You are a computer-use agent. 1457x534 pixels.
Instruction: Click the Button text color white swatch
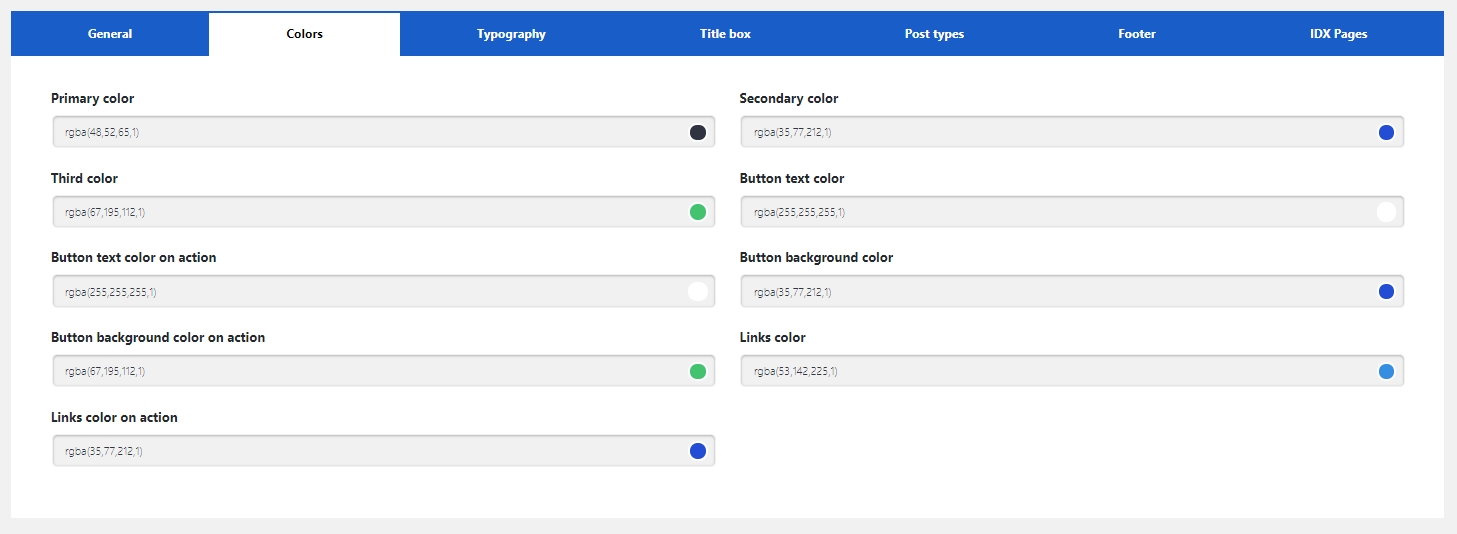coord(1386,212)
